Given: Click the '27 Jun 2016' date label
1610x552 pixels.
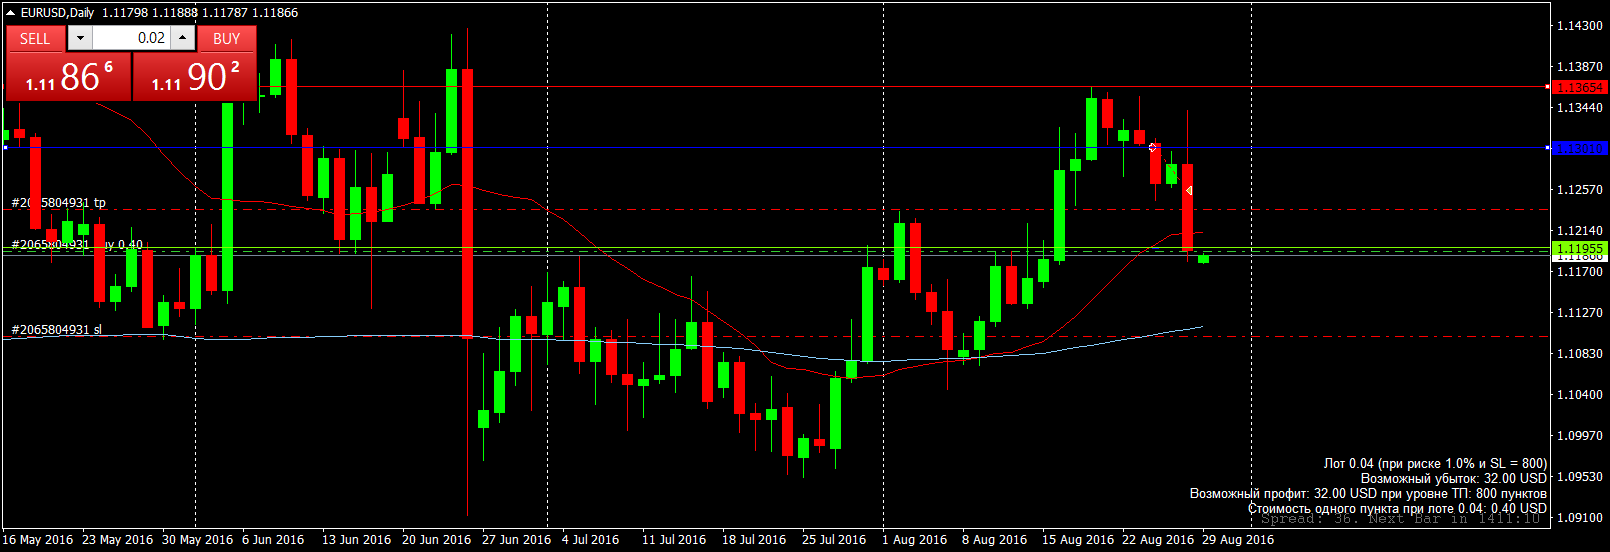Looking at the screenshot, I should [516, 540].
